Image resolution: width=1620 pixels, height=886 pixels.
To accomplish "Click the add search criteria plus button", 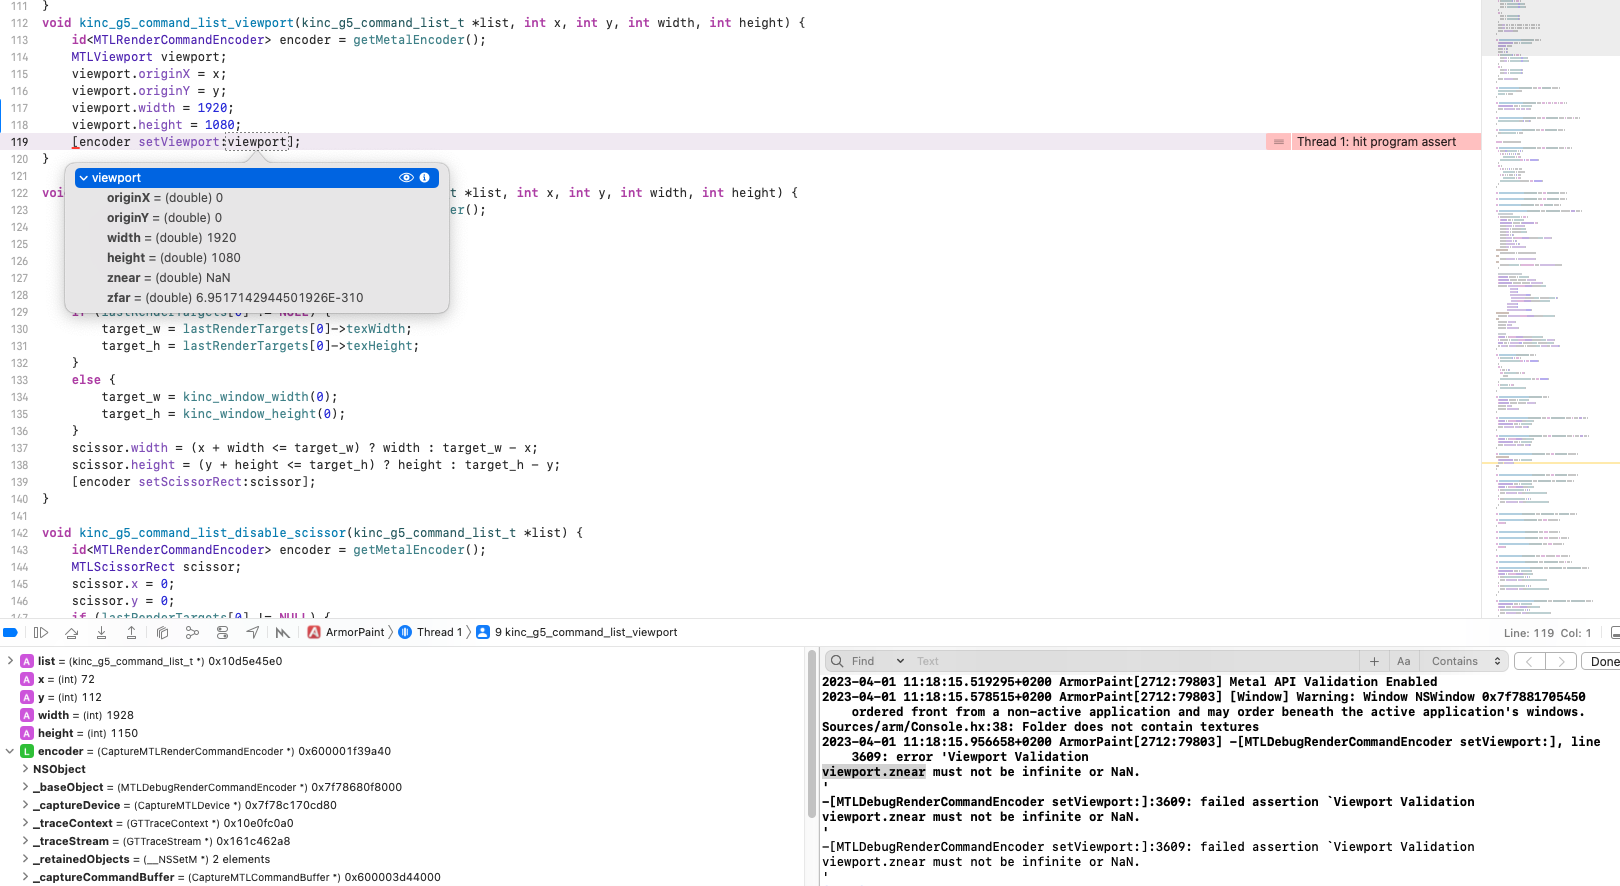I will (x=1374, y=661).
